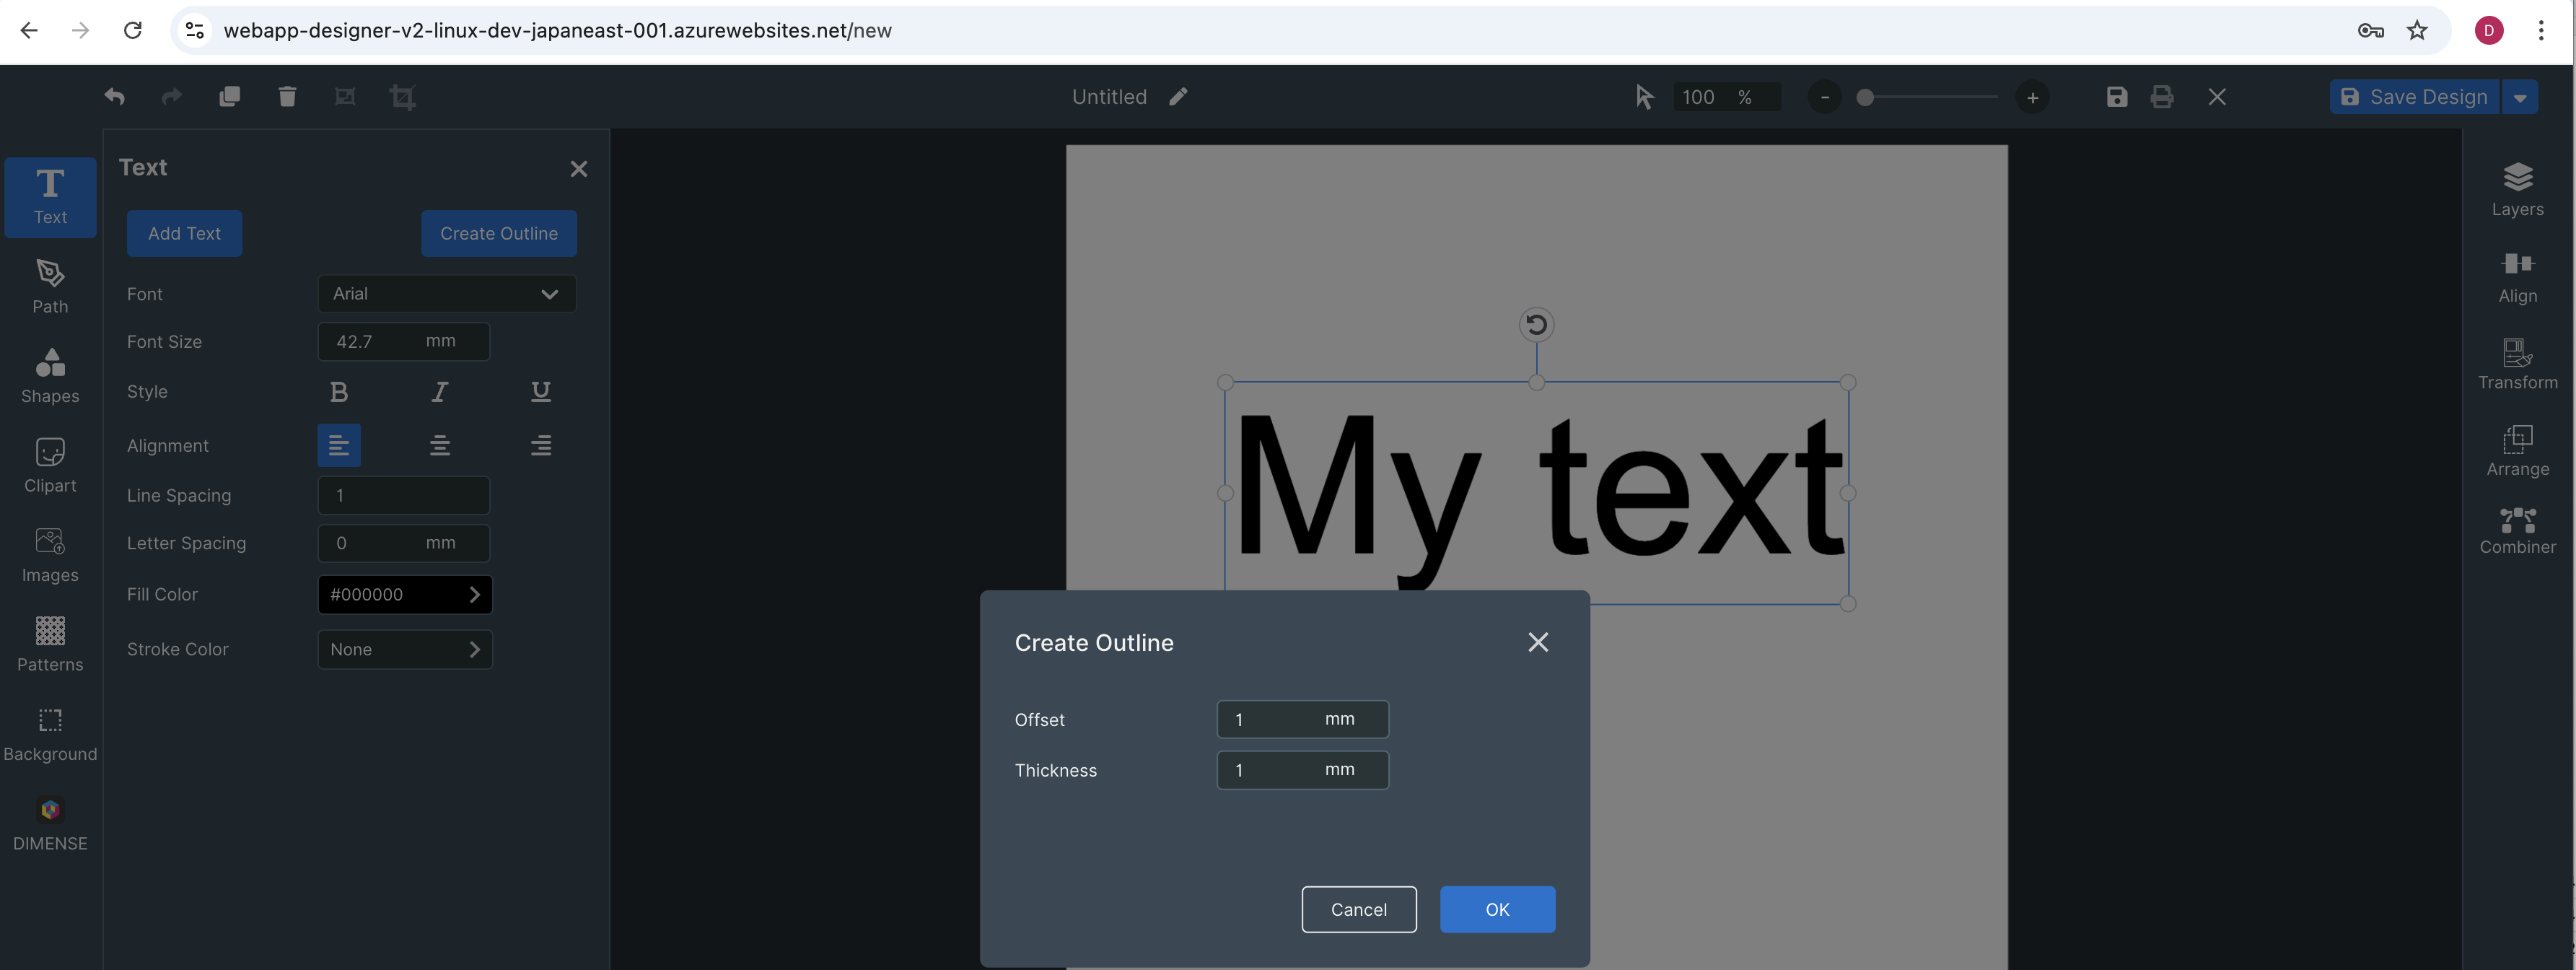The height and width of the screenshot is (970, 2576).
Task: Click the duplicate icon in the toolbar
Action: pyautogui.click(x=229, y=96)
